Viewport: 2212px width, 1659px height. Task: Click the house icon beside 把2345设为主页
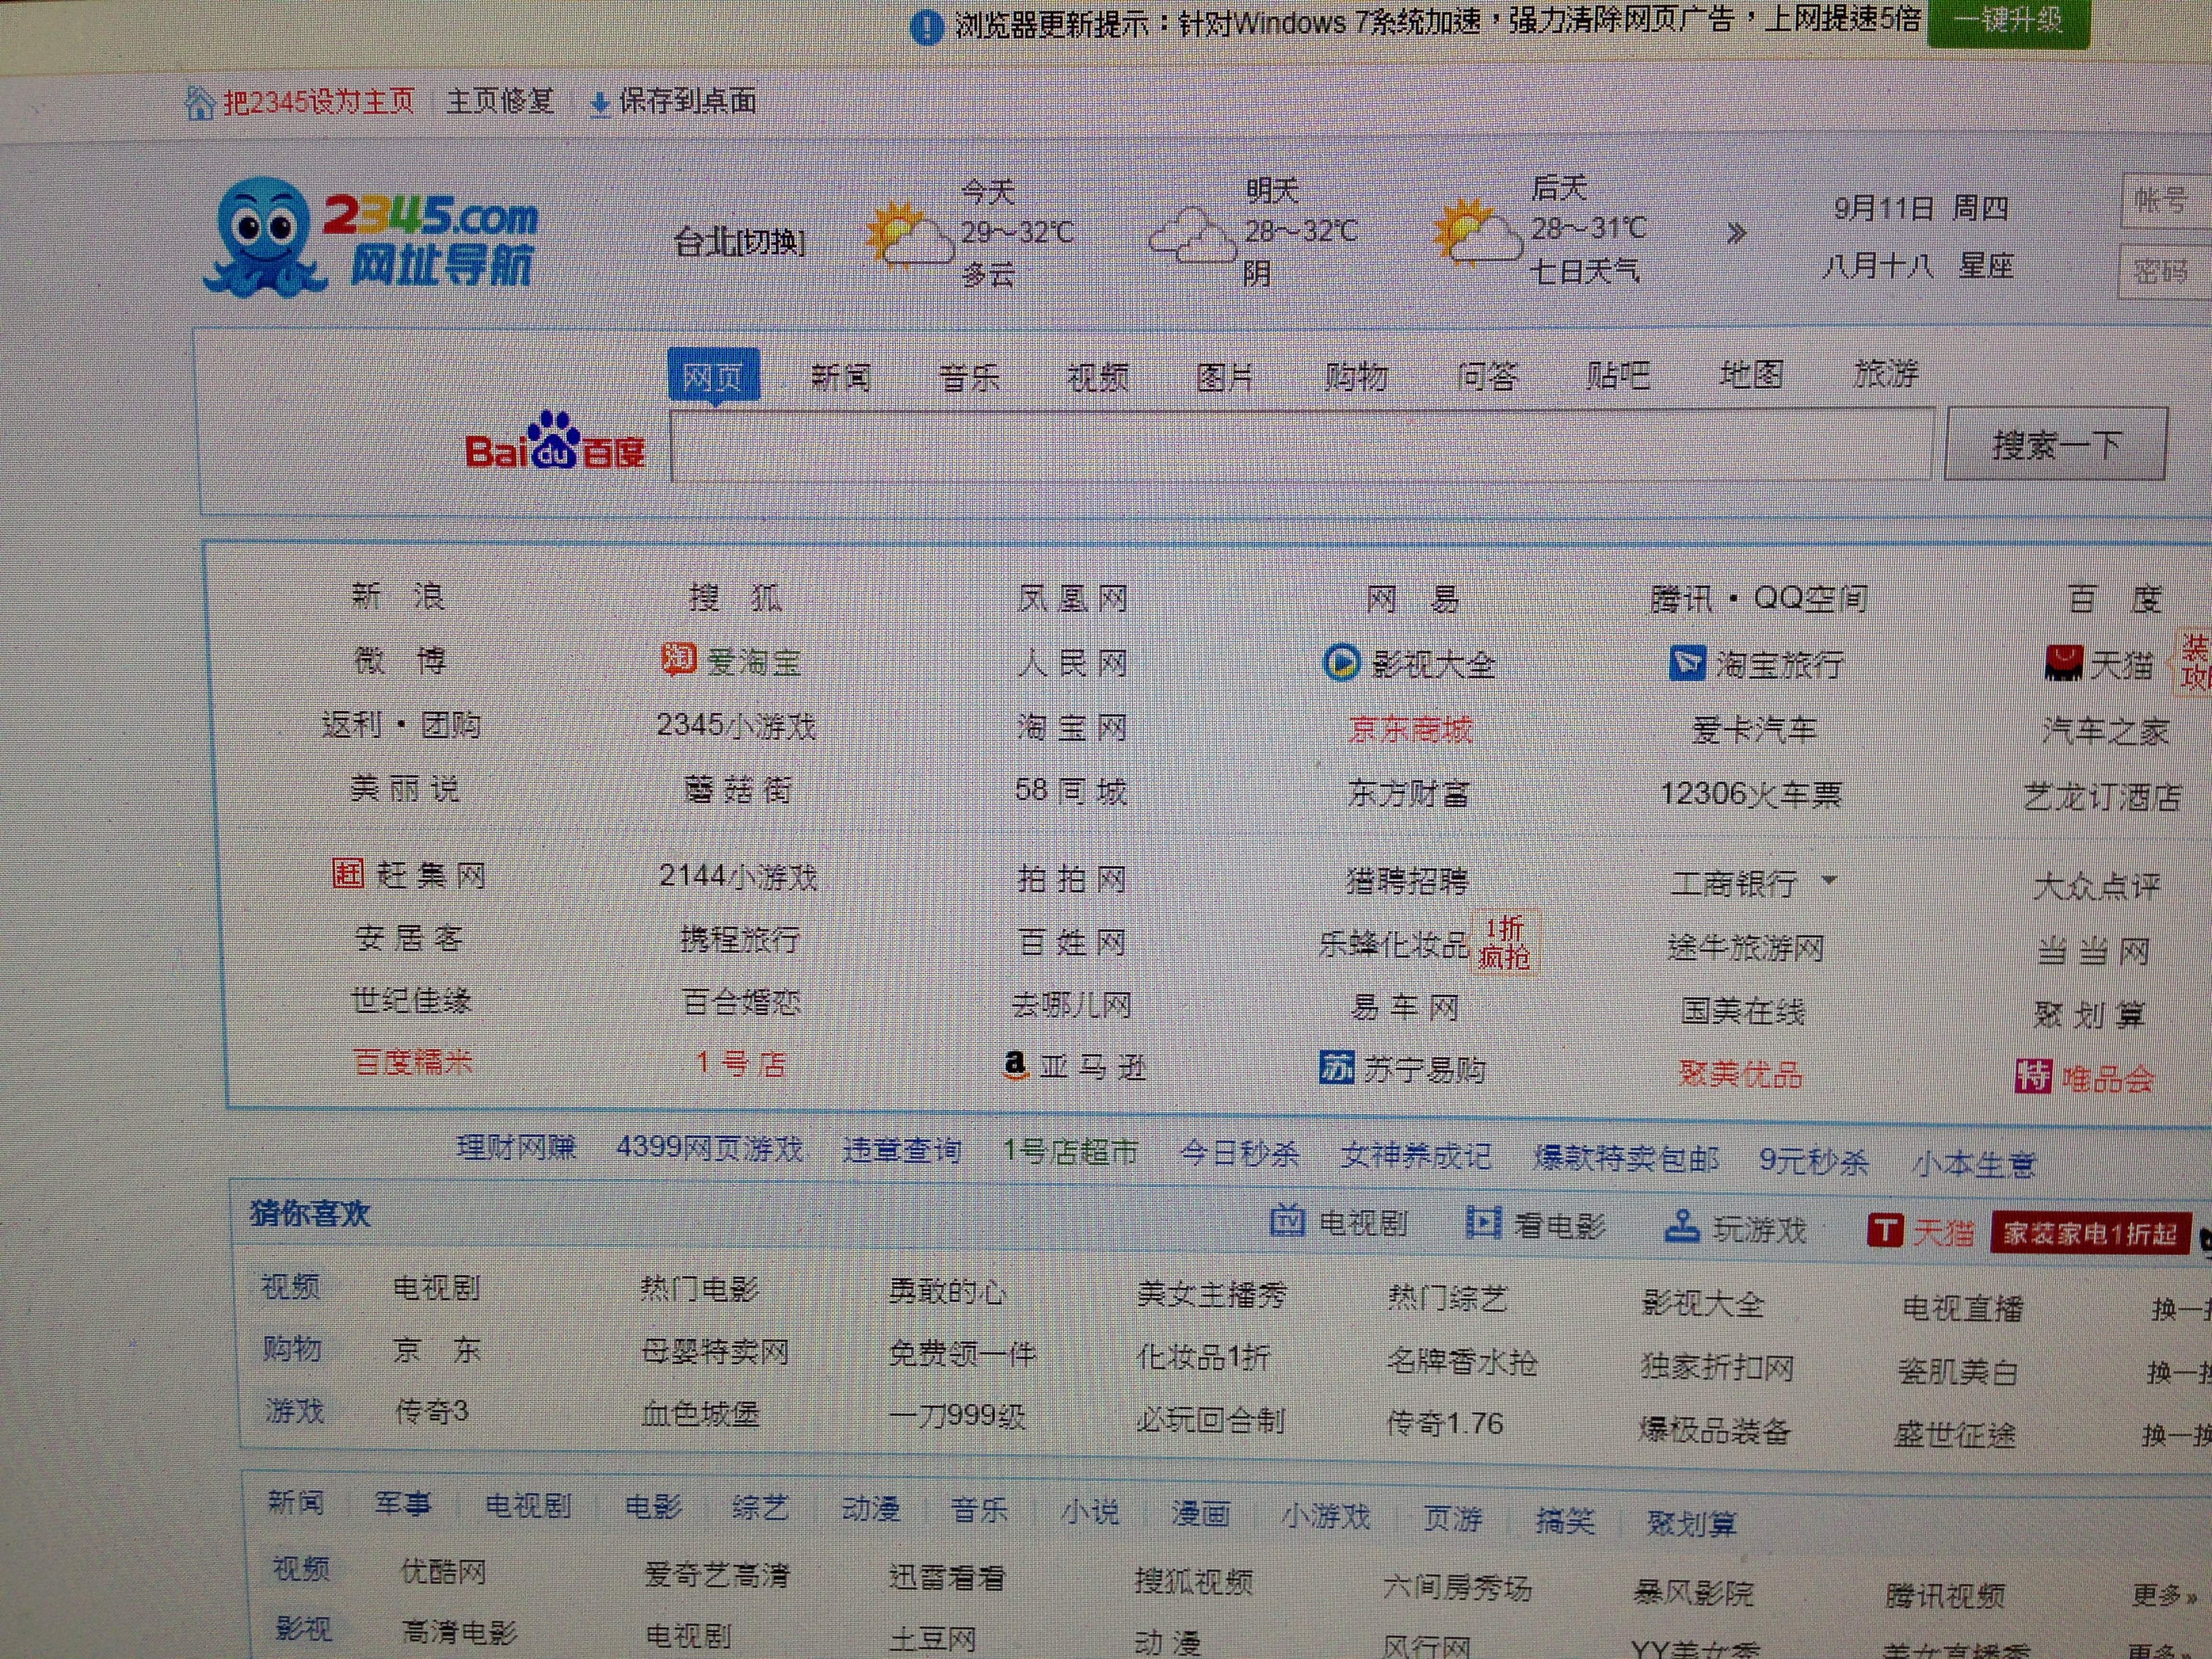click(200, 103)
